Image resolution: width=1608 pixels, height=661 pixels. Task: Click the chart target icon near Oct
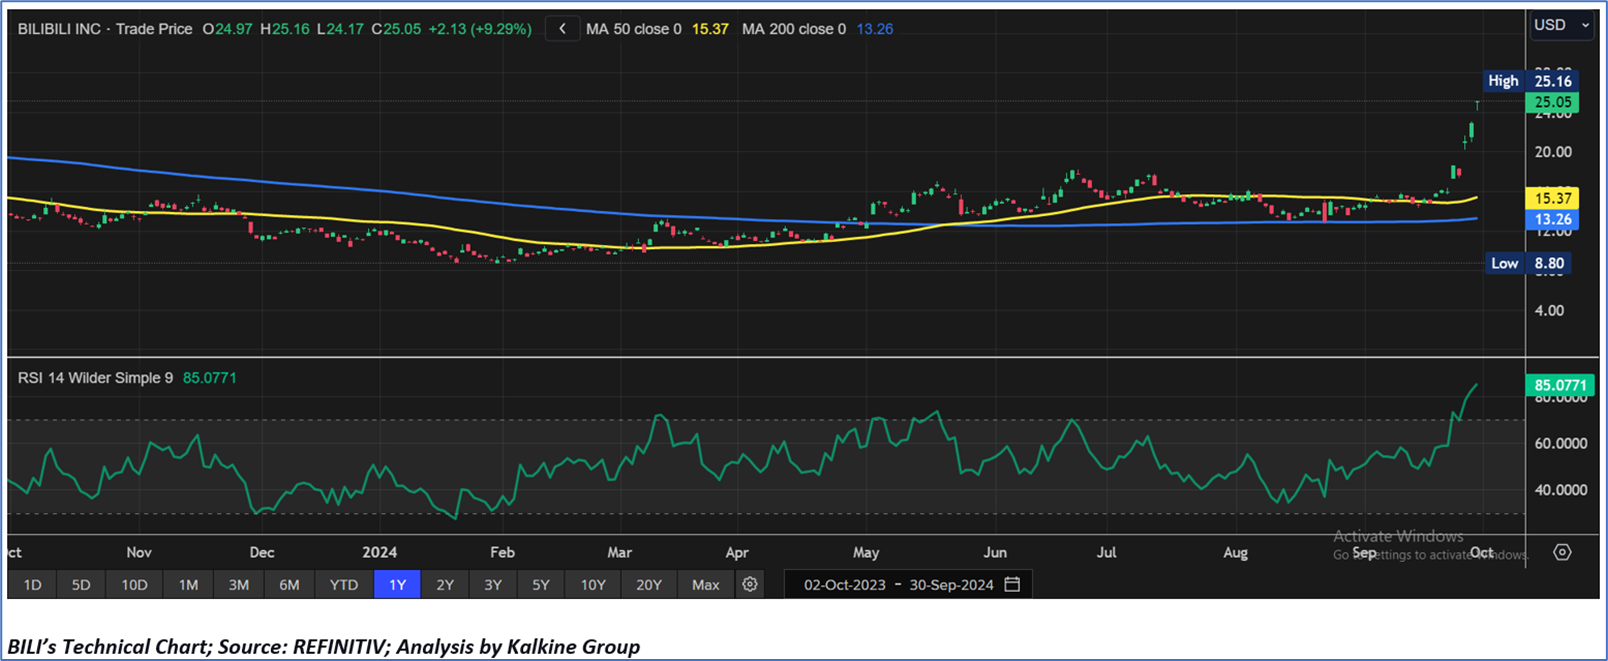click(x=1562, y=552)
